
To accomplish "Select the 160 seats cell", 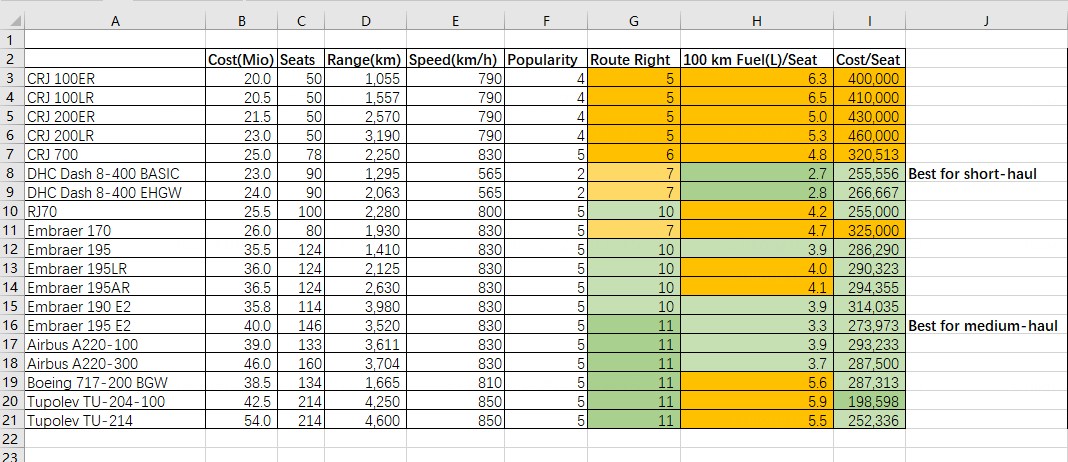I will pyautogui.click(x=301, y=364).
